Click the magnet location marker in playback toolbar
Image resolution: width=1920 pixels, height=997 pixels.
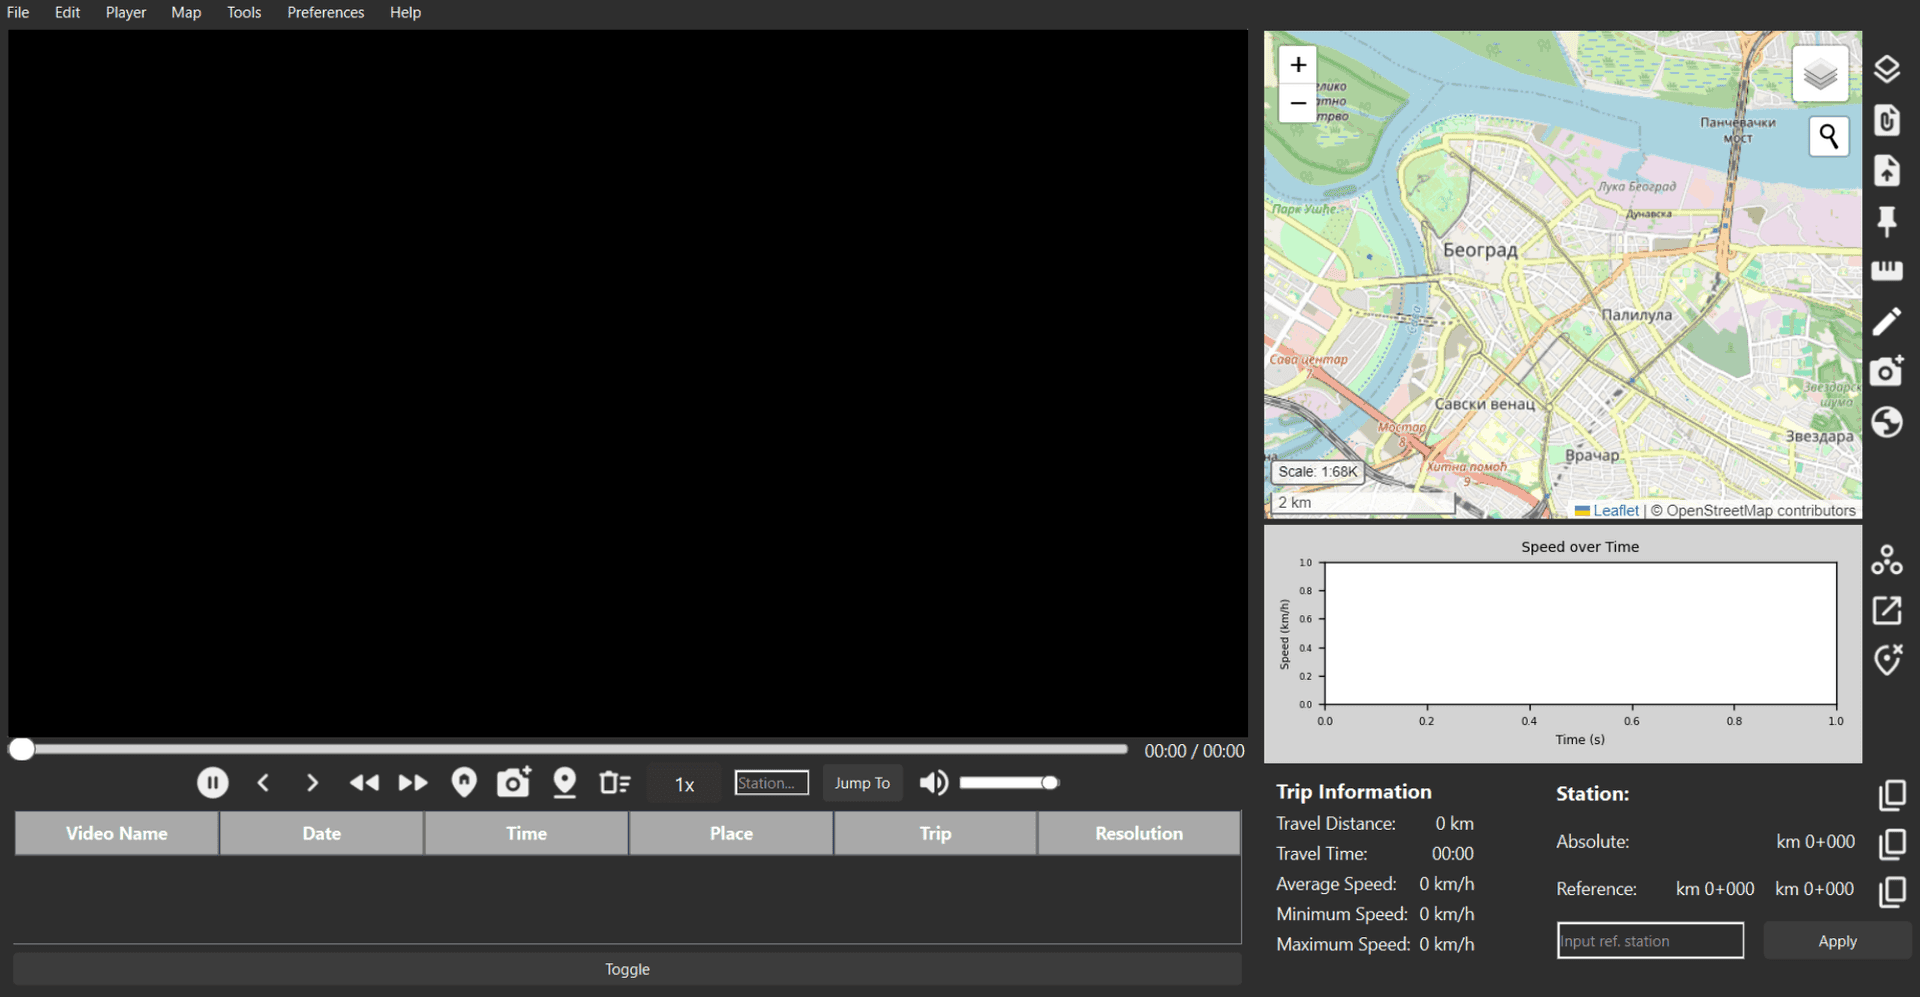pos(464,783)
